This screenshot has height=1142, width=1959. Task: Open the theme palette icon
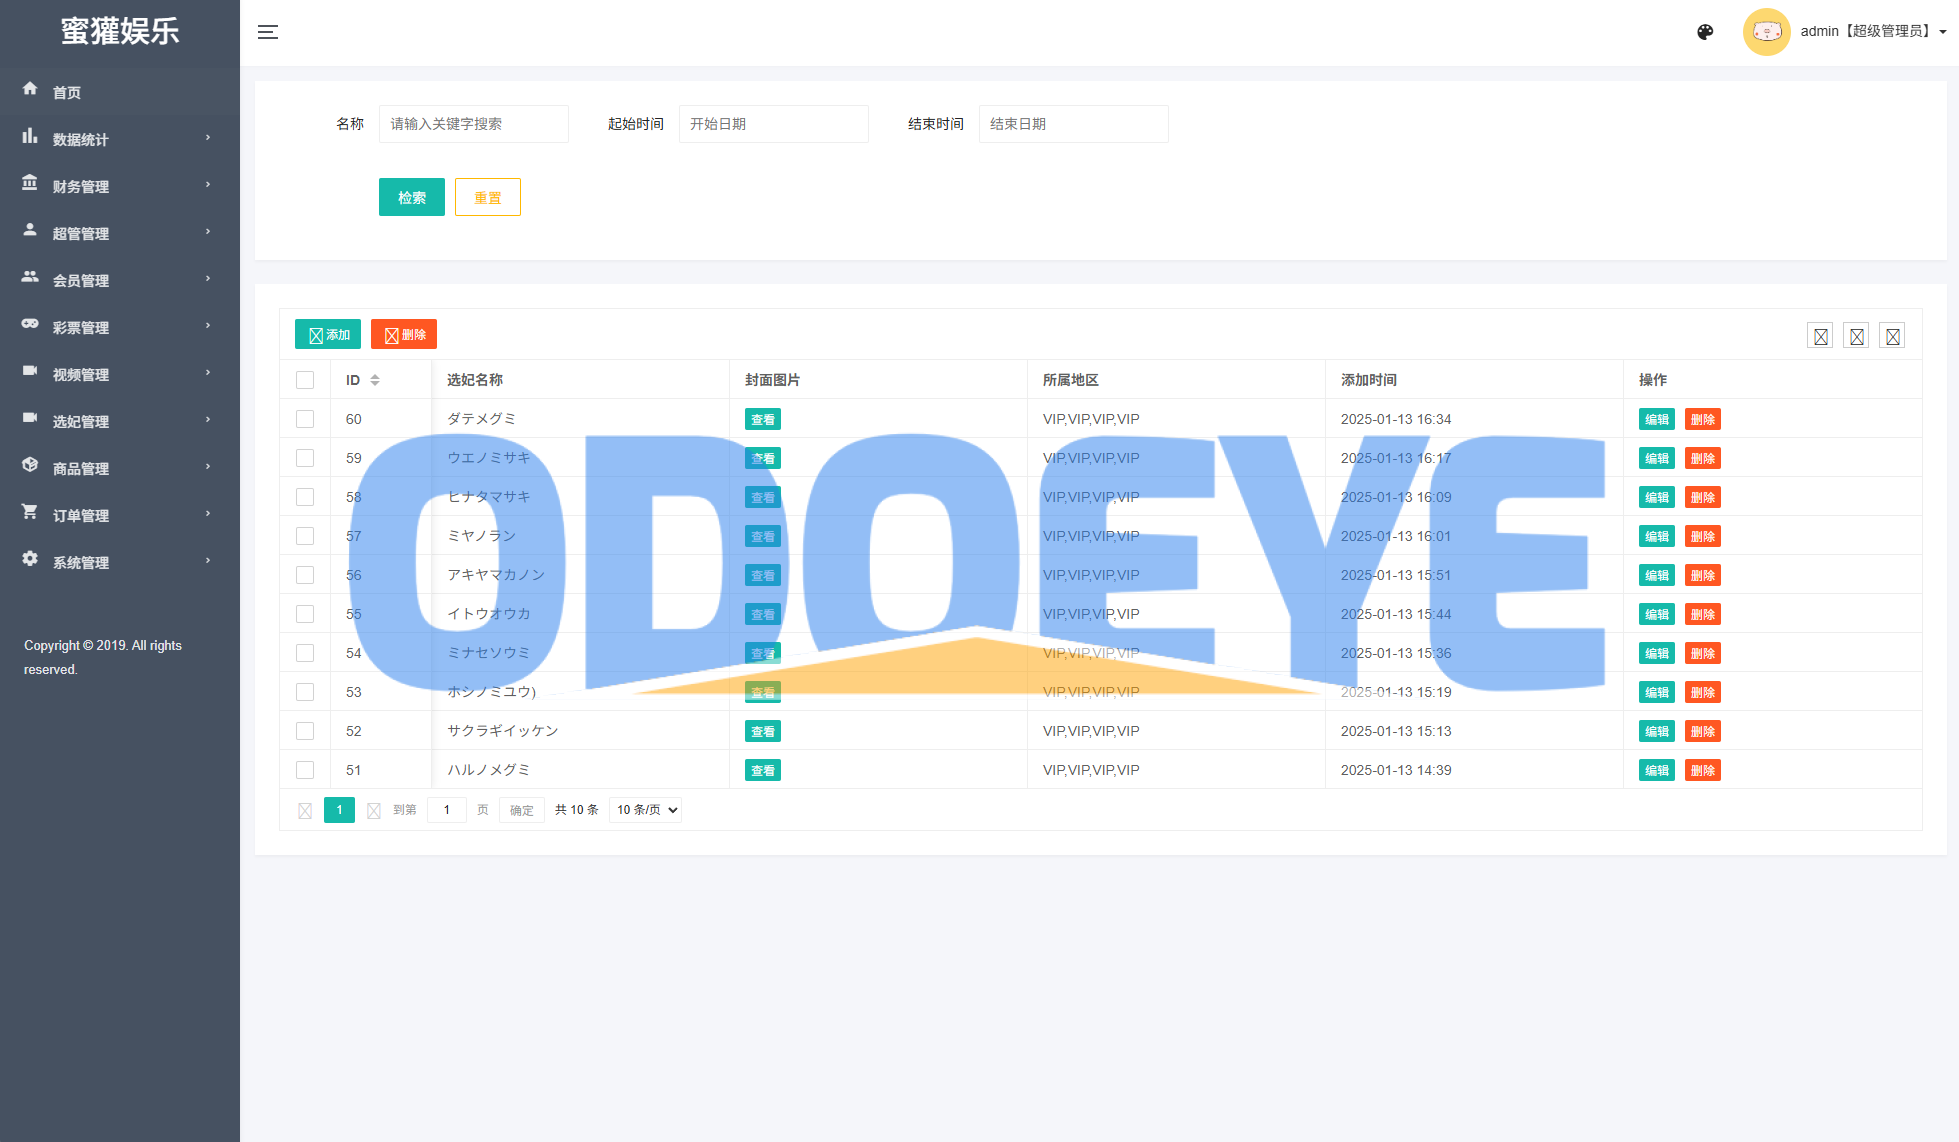tap(1705, 32)
